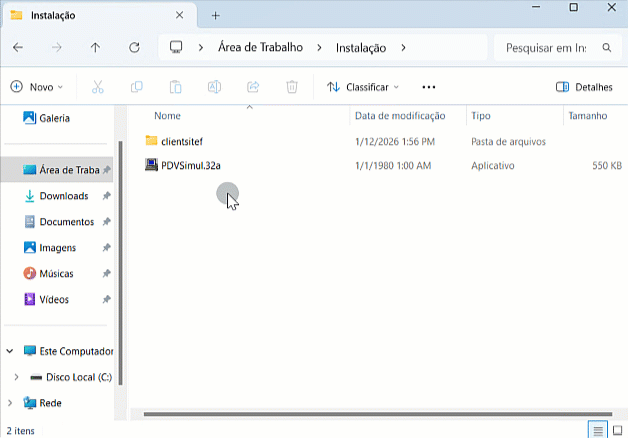The width and height of the screenshot is (628, 438).
Task: Open the Novo dropdown menu
Action: (x=37, y=87)
